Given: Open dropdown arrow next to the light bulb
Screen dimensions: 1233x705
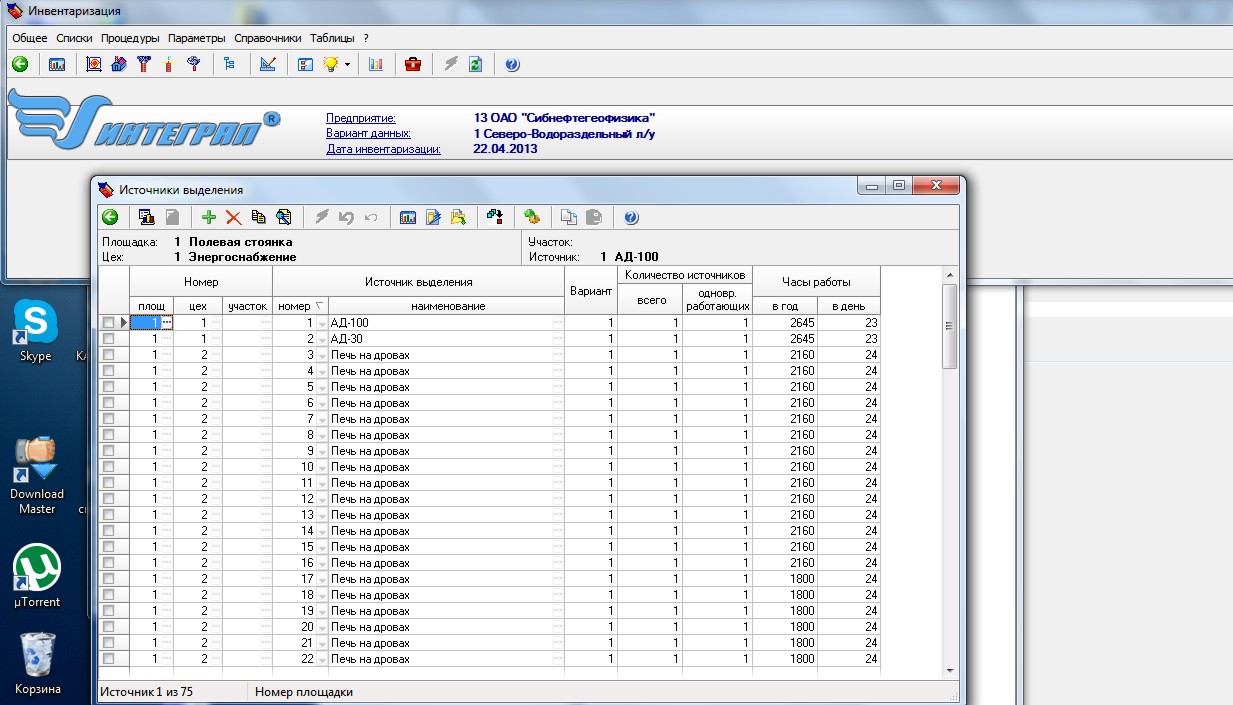Looking at the screenshot, I should [347, 65].
